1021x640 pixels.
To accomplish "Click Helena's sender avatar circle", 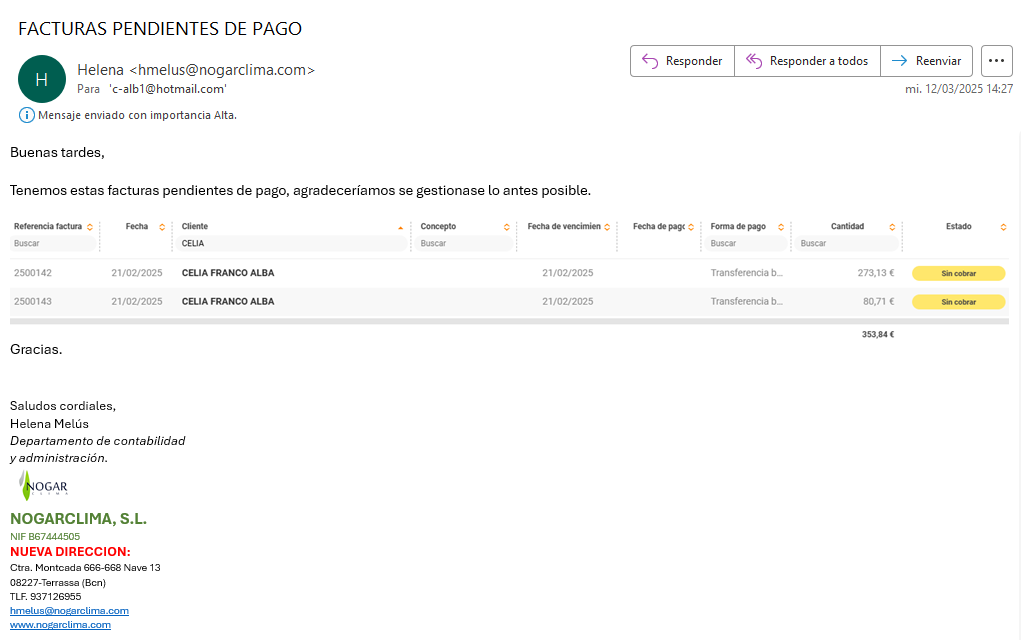I will (41, 79).
